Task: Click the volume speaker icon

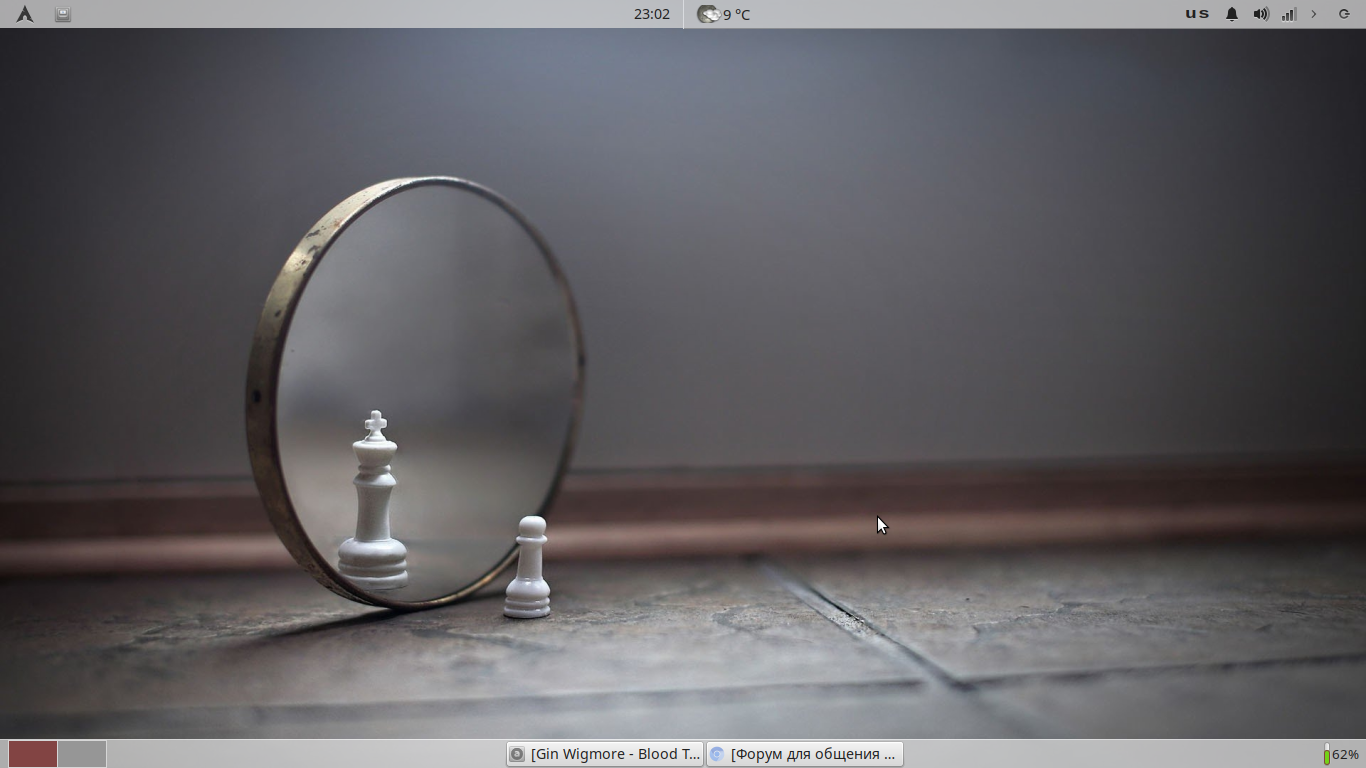Action: (1261, 14)
